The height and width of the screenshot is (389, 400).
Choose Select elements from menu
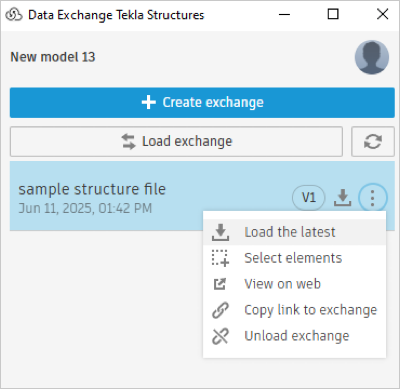[294, 258]
